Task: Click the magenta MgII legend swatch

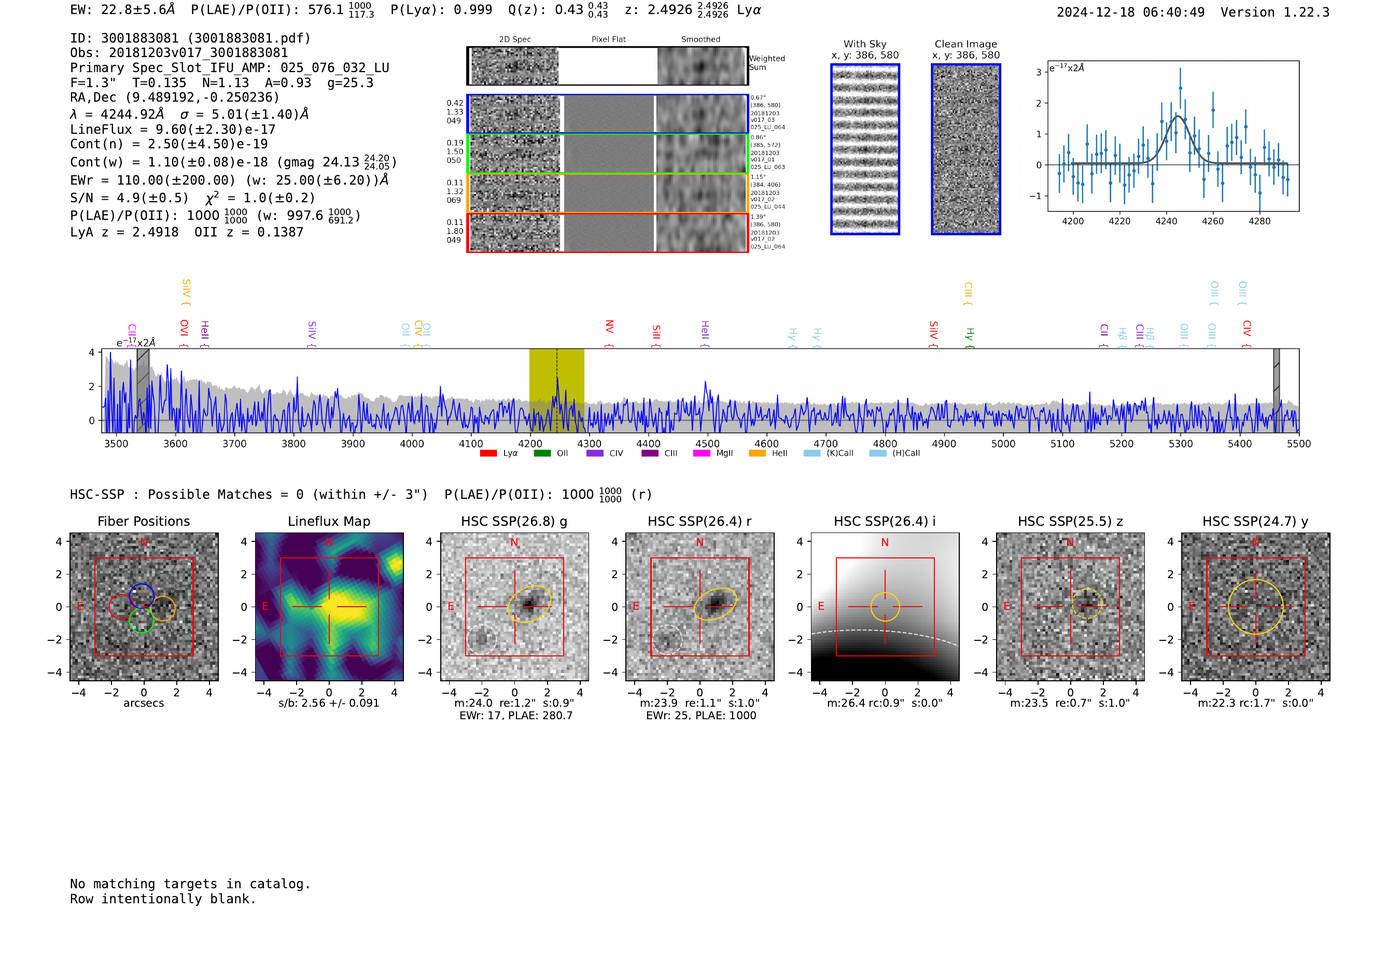Action: click(x=702, y=453)
